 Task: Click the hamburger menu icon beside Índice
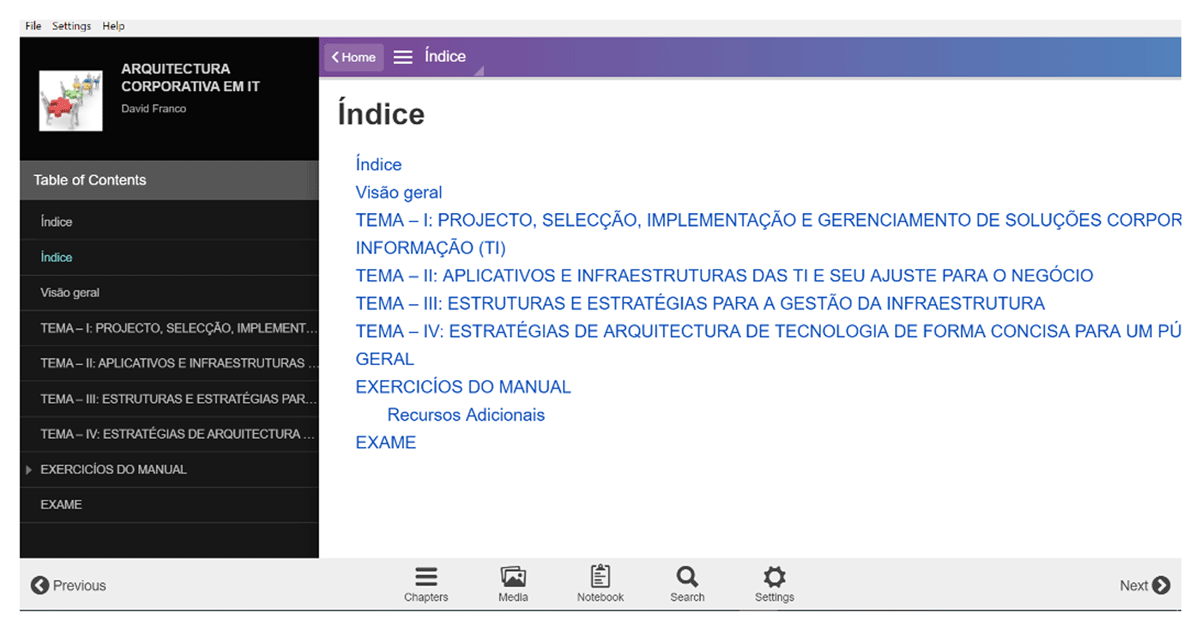(403, 57)
